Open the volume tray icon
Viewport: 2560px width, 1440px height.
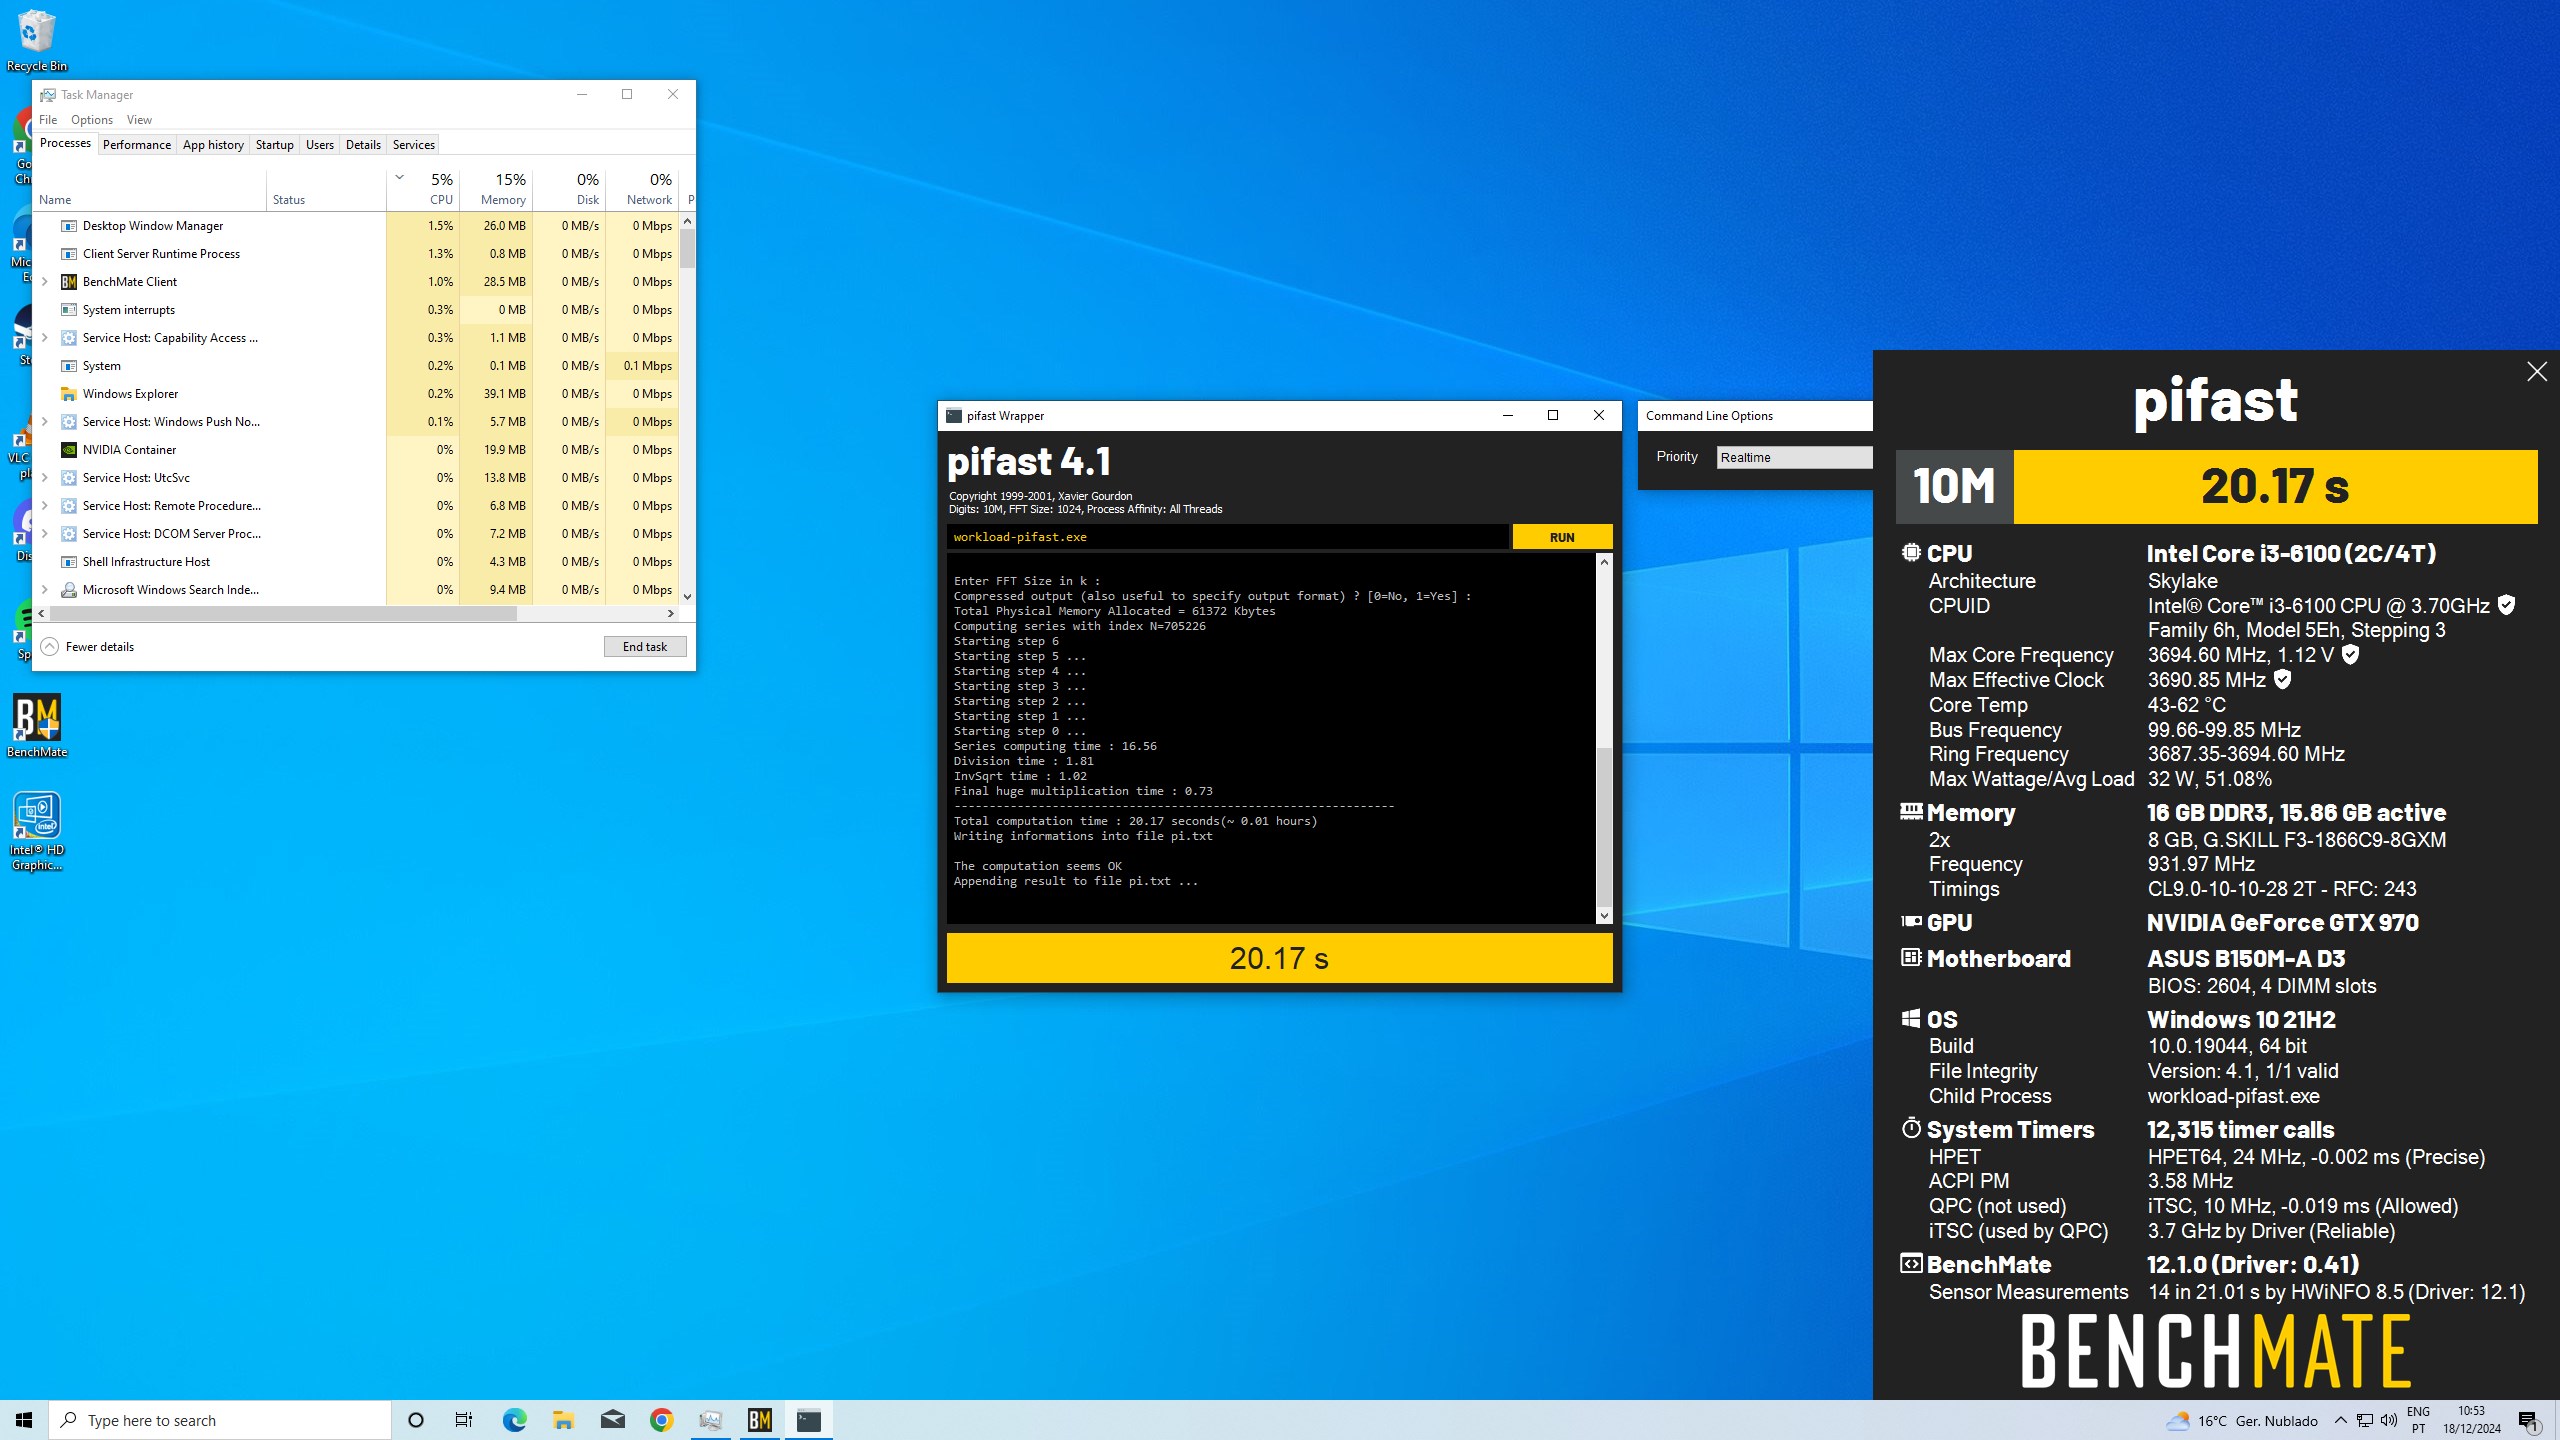2388,1421
